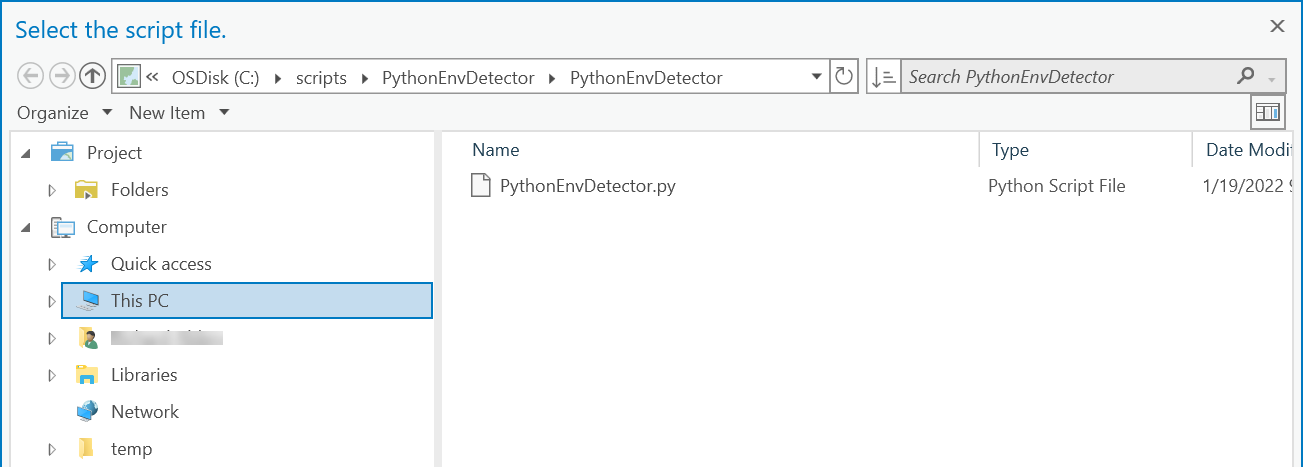This screenshot has width=1303, height=467.
Task: Open the New Item dropdown menu
Action: click(179, 113)
